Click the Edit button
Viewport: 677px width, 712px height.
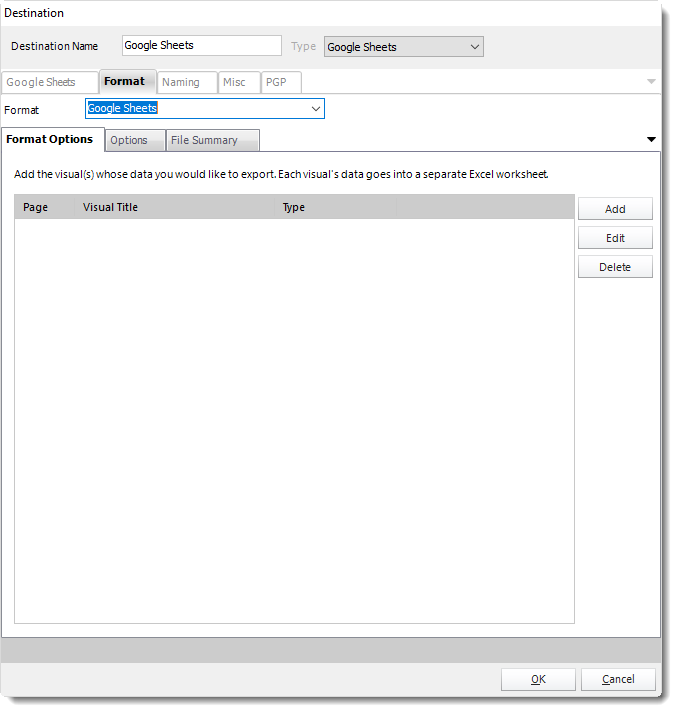tap(615, 238)
